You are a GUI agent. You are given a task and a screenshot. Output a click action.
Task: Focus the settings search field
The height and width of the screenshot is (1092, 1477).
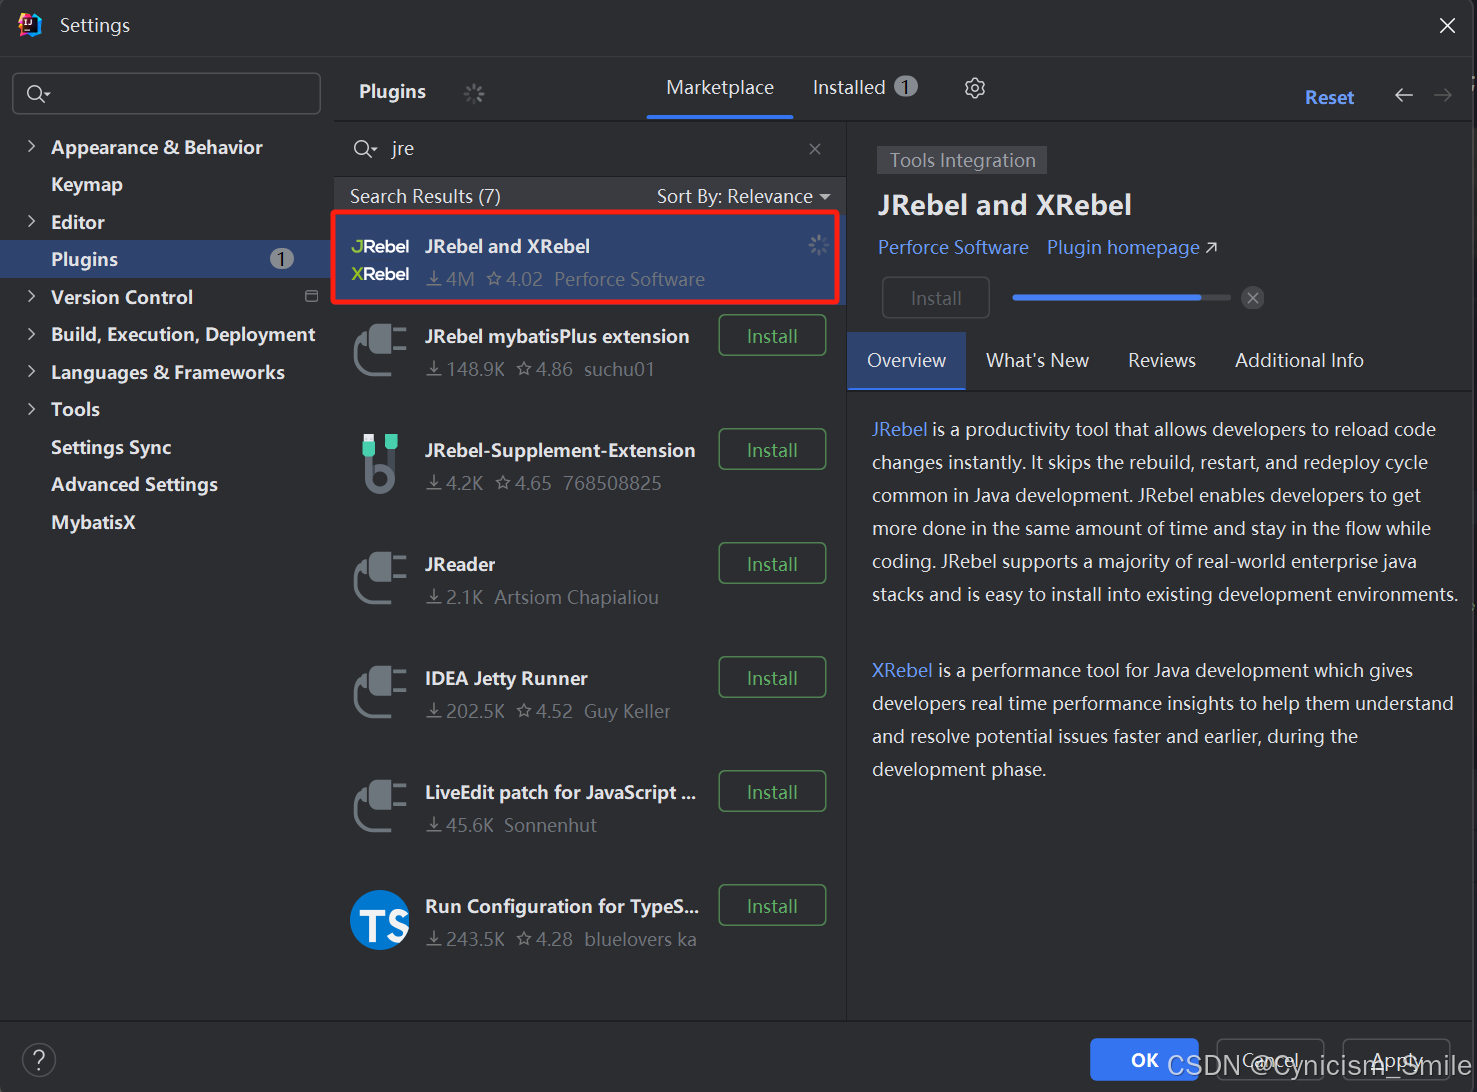coord(166,94)
